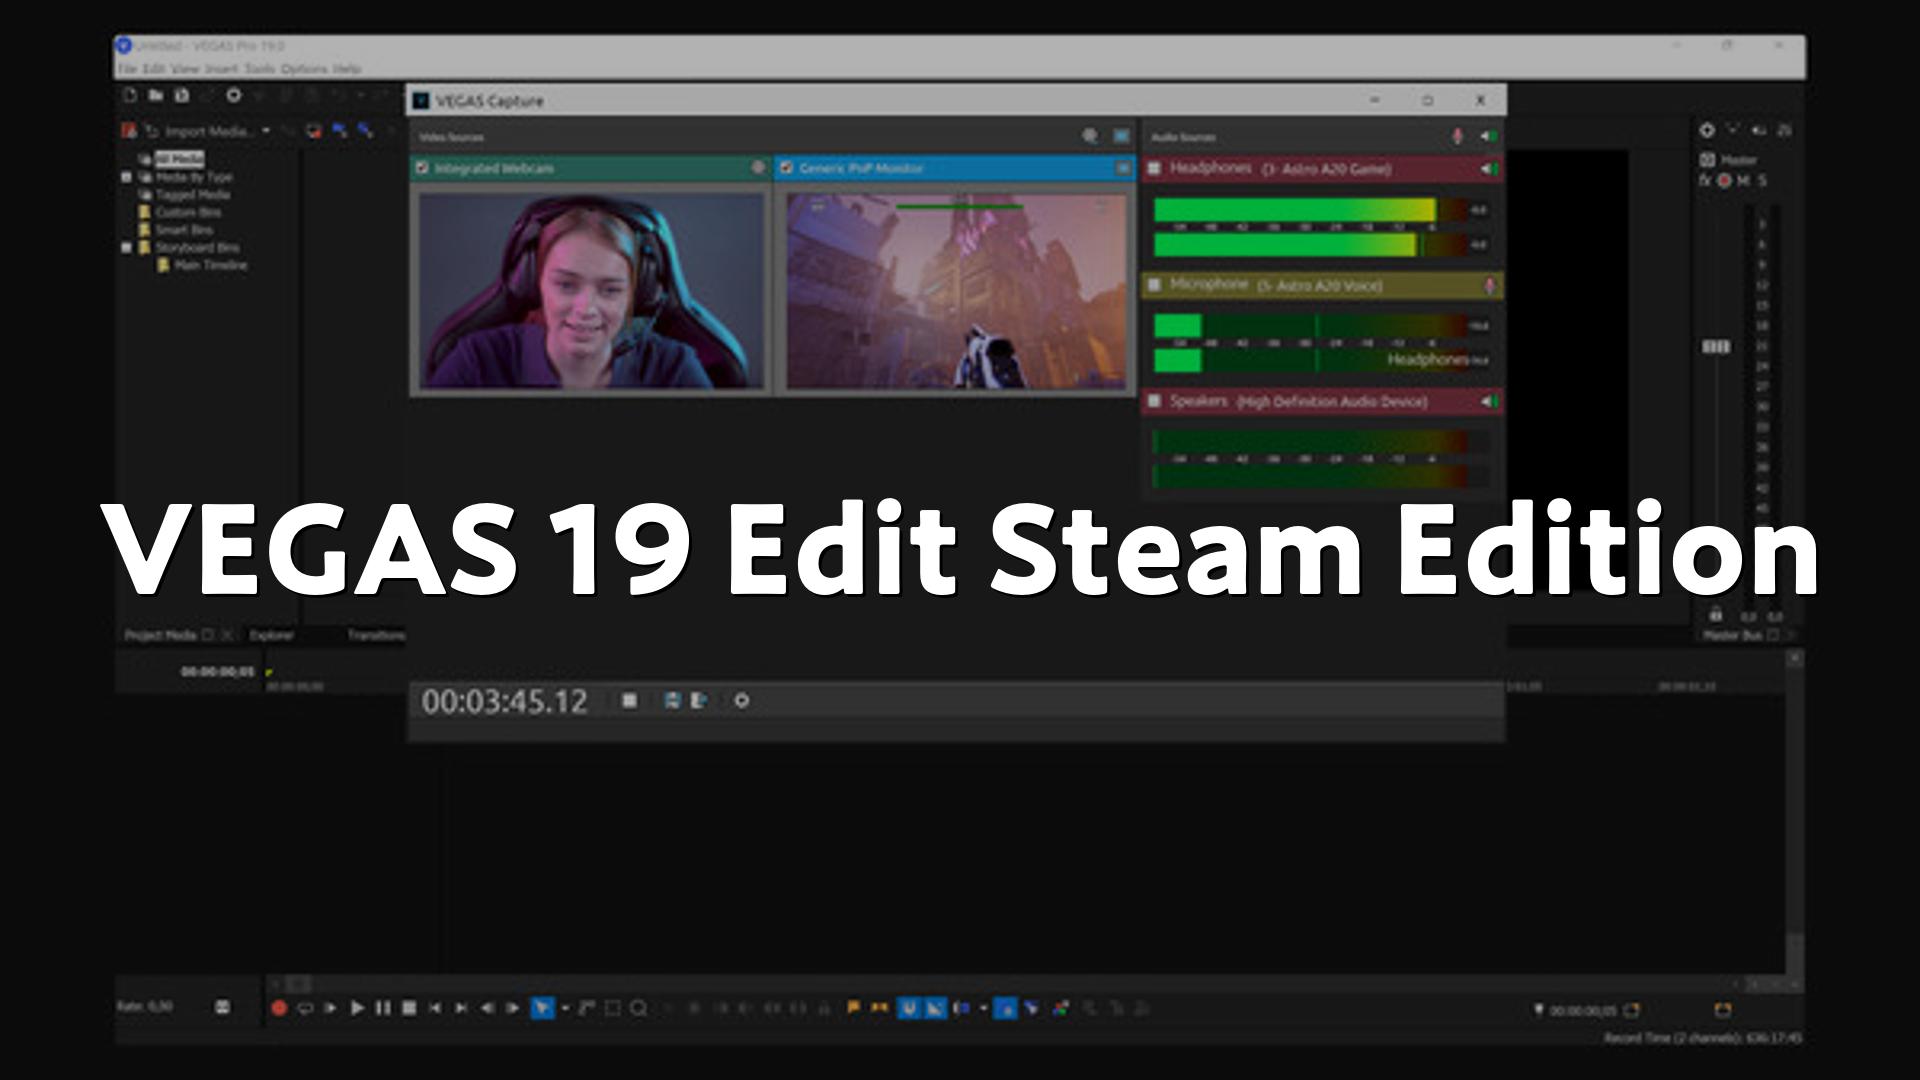This screenshot has width=1920, height=1080.
Task: Open the File menu in VEGAS Pro
Action: 127,69
